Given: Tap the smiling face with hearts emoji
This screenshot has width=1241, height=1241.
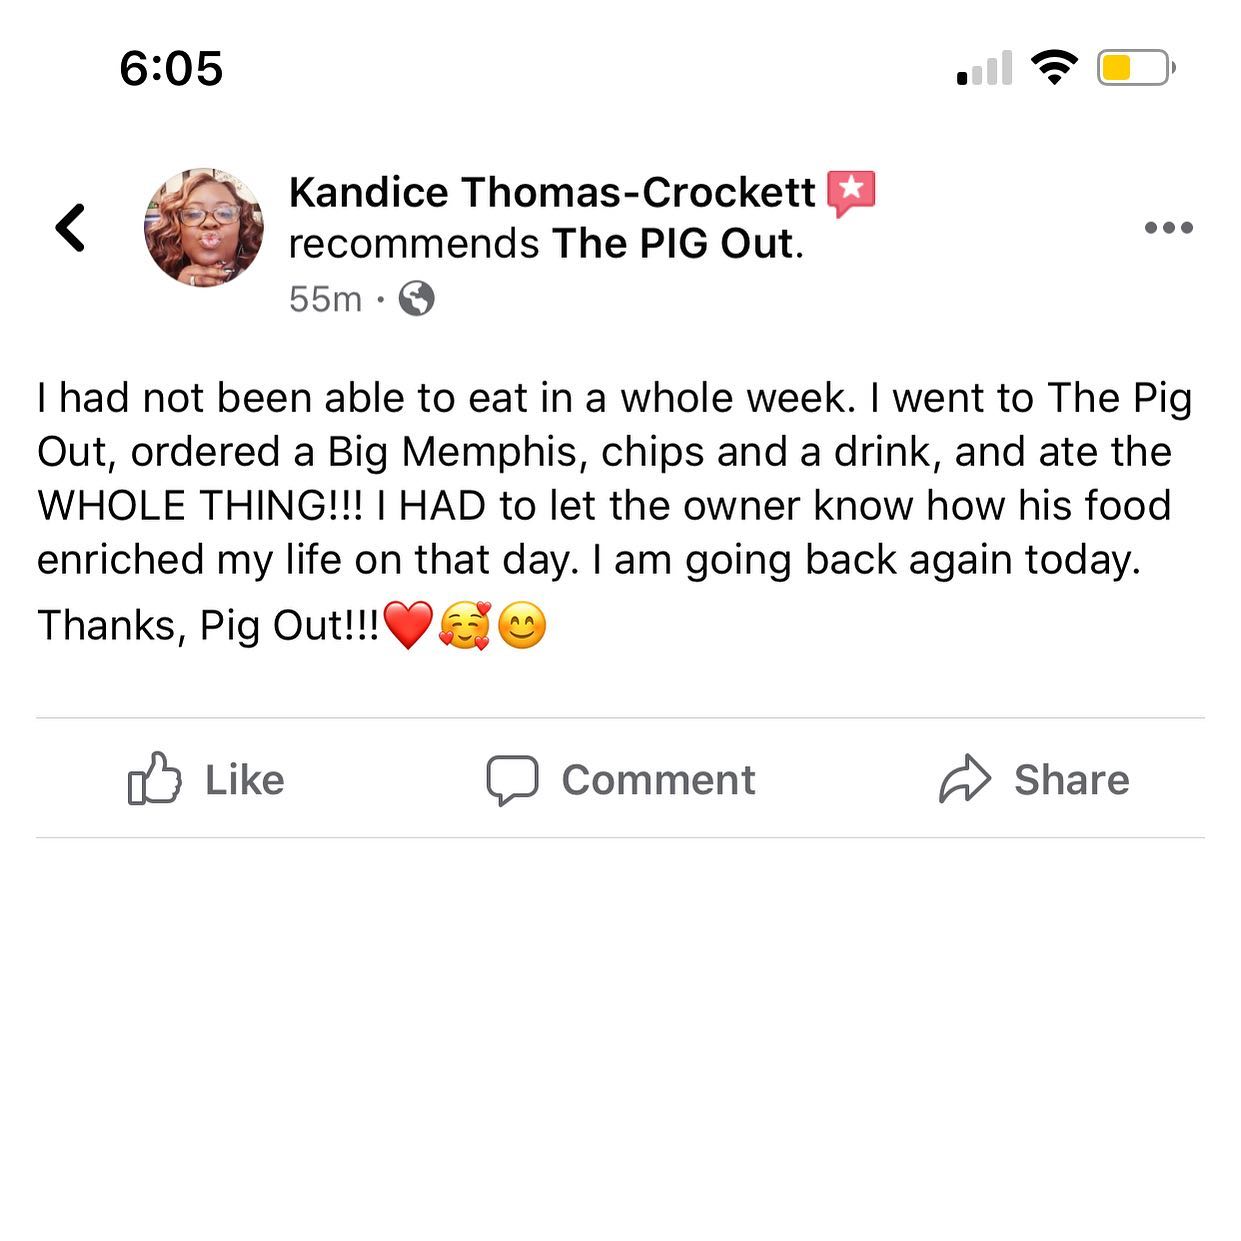Looking at the screenshot, I should coord(465,626).
